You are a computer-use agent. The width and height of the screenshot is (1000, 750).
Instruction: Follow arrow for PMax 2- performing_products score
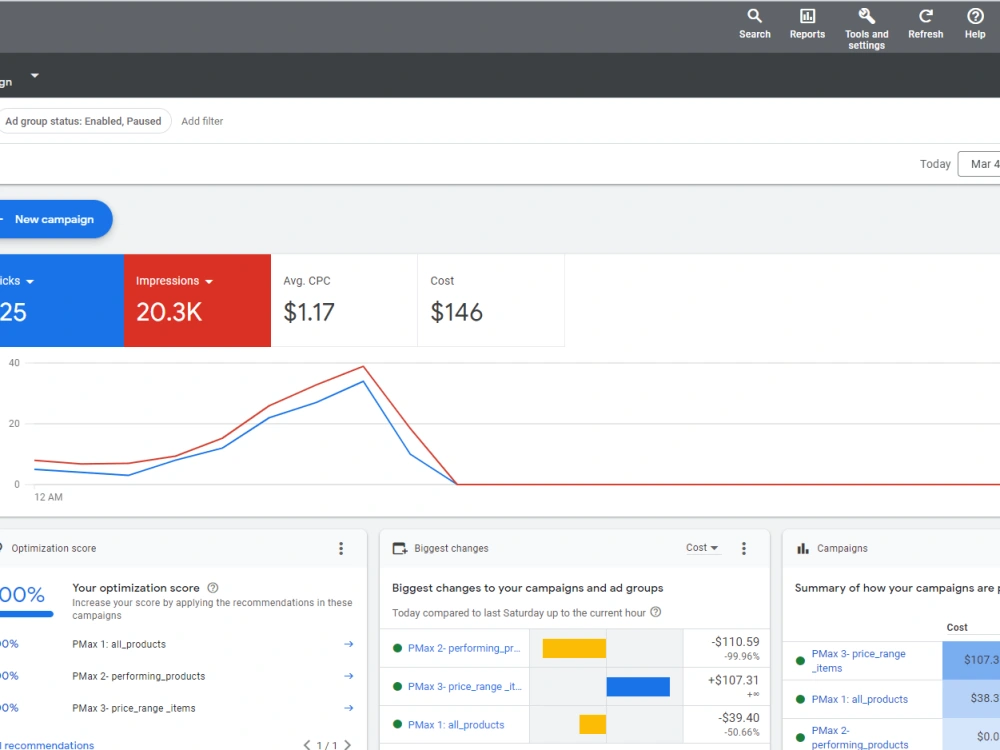pyautogui.click(x=348, y=676)
